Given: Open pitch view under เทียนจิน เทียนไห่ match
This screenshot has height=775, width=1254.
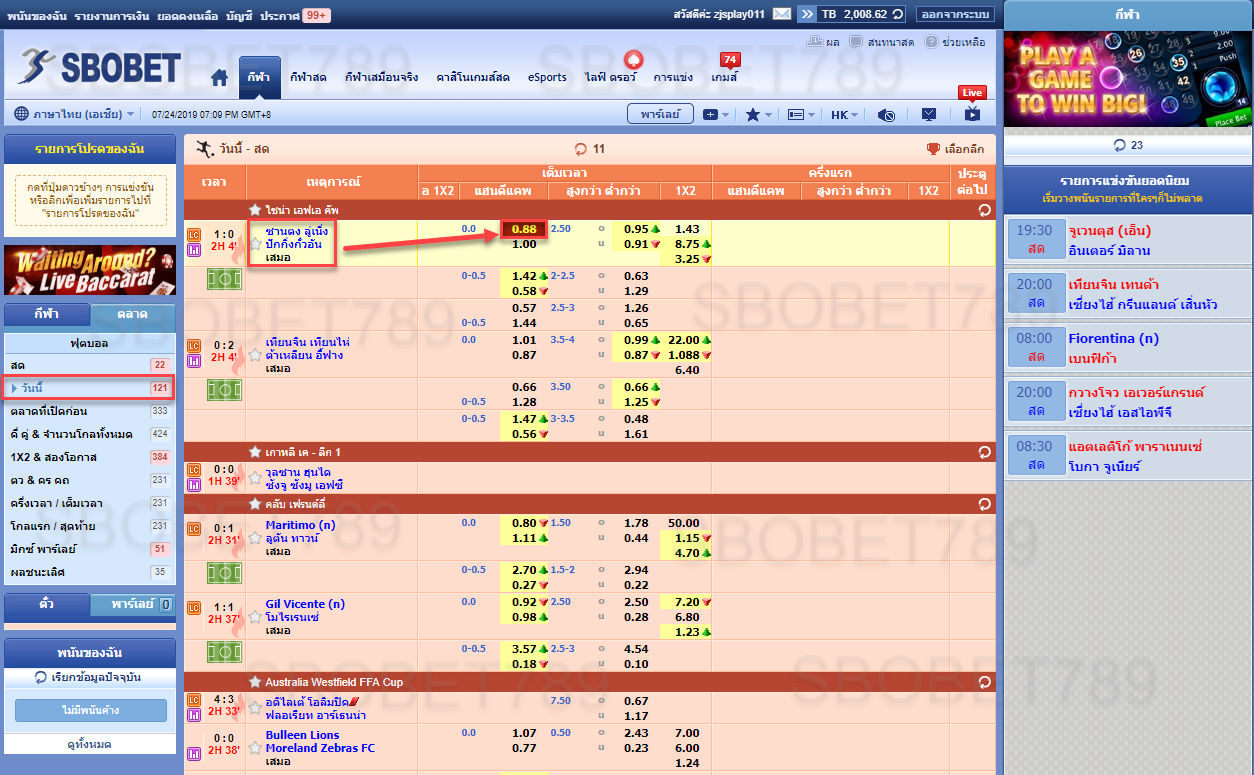Looking at the screenshot, I should pos(224,390).
